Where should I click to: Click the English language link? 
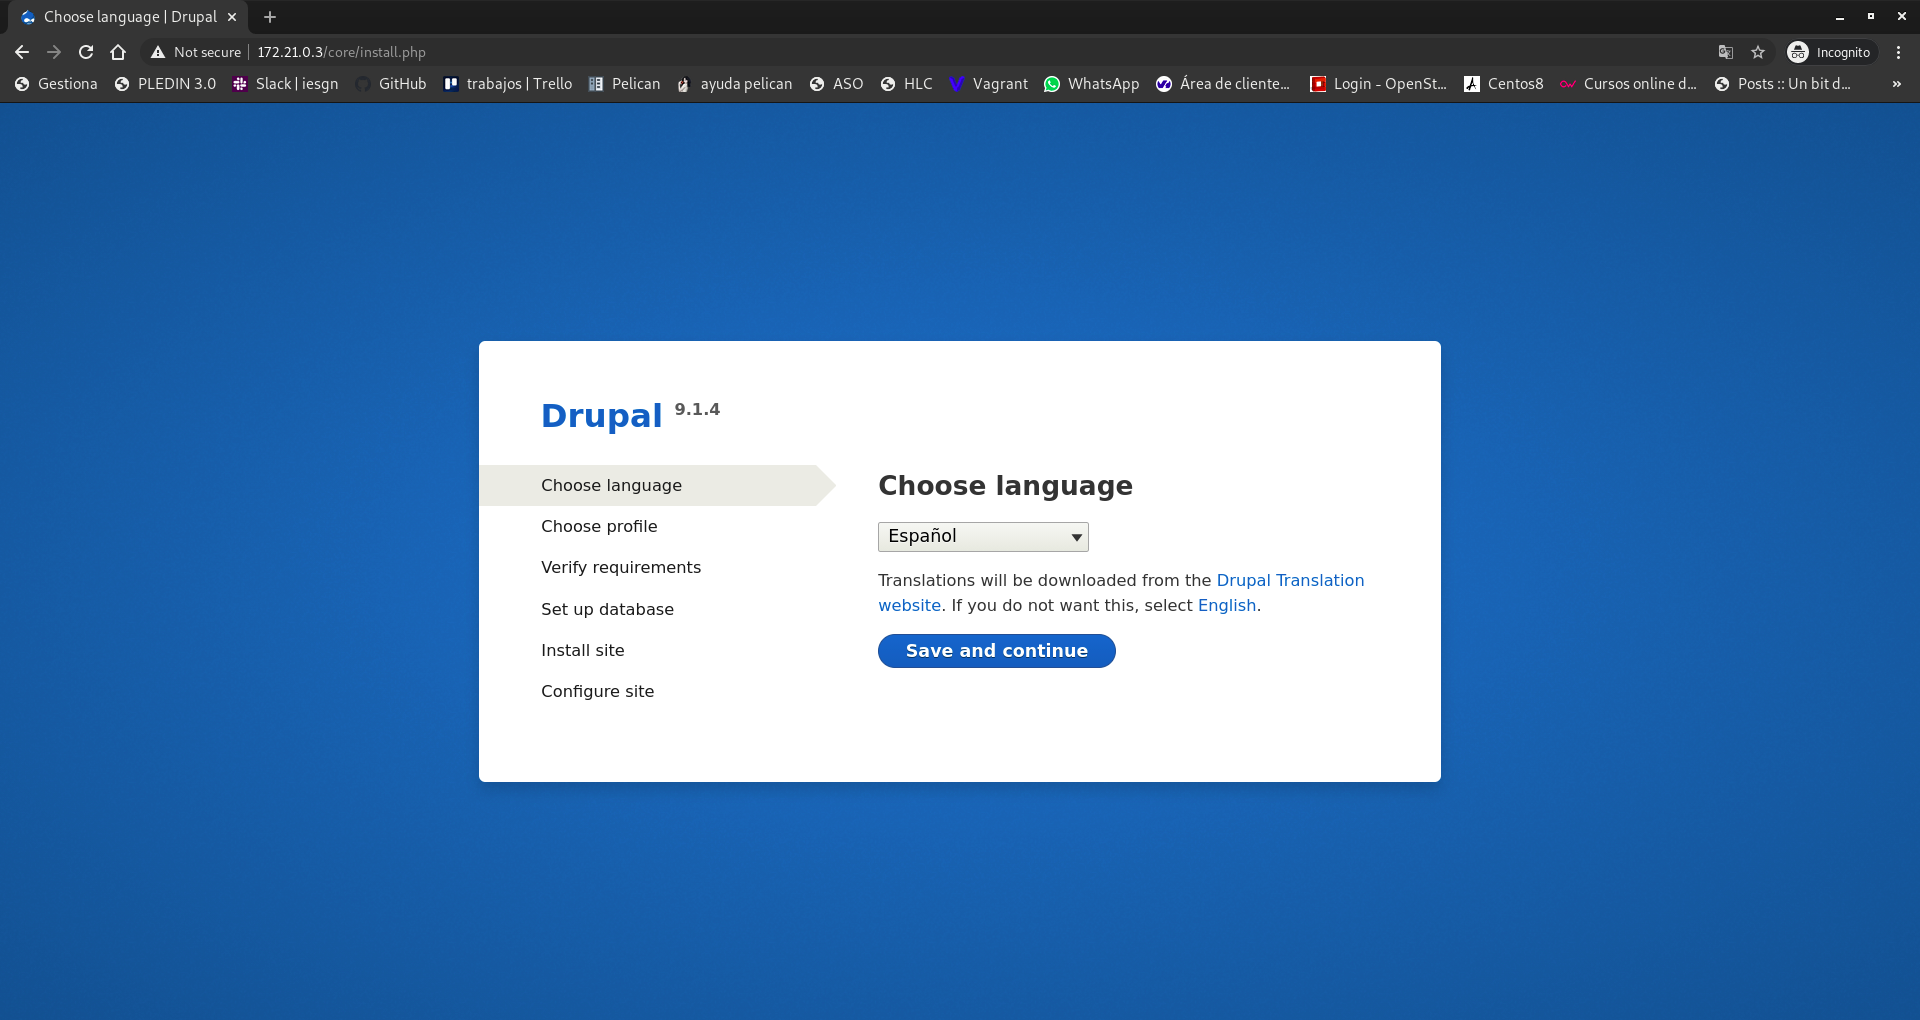1226,605
